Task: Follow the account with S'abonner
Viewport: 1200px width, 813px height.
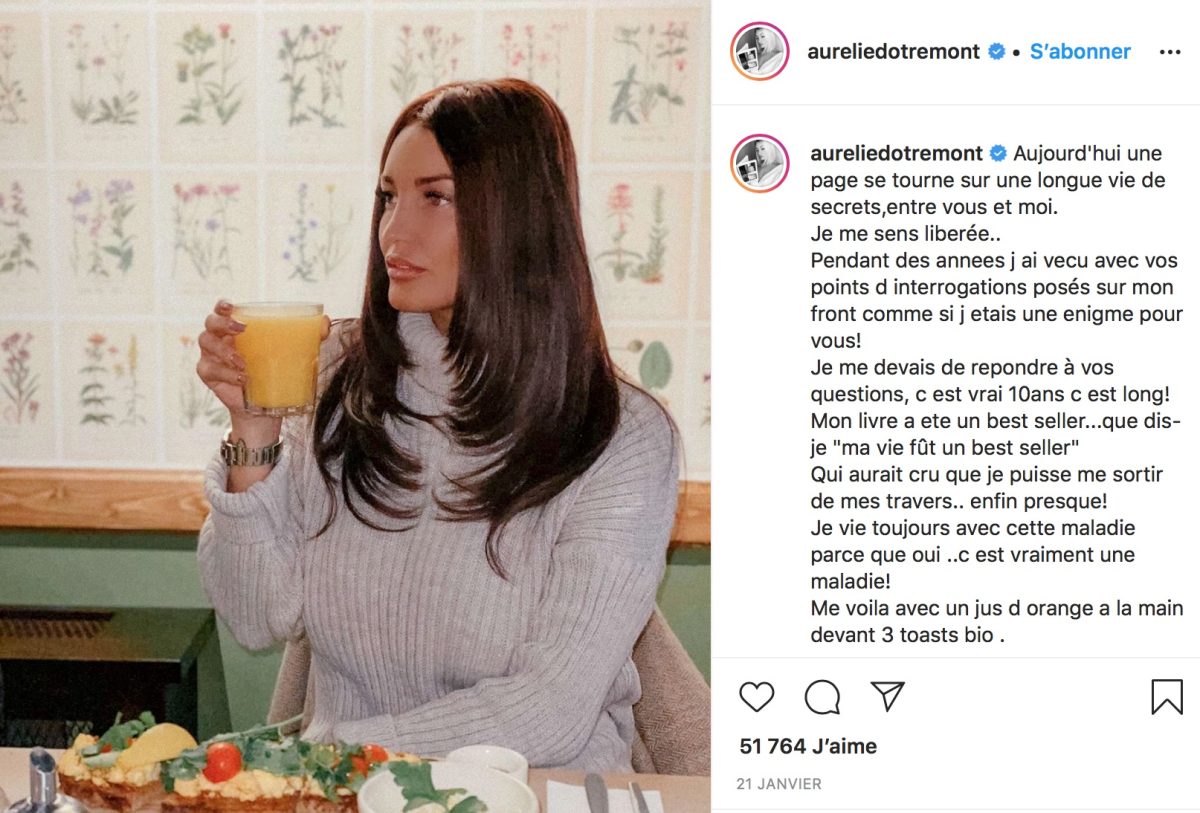Action: [x=1080, y=52]
